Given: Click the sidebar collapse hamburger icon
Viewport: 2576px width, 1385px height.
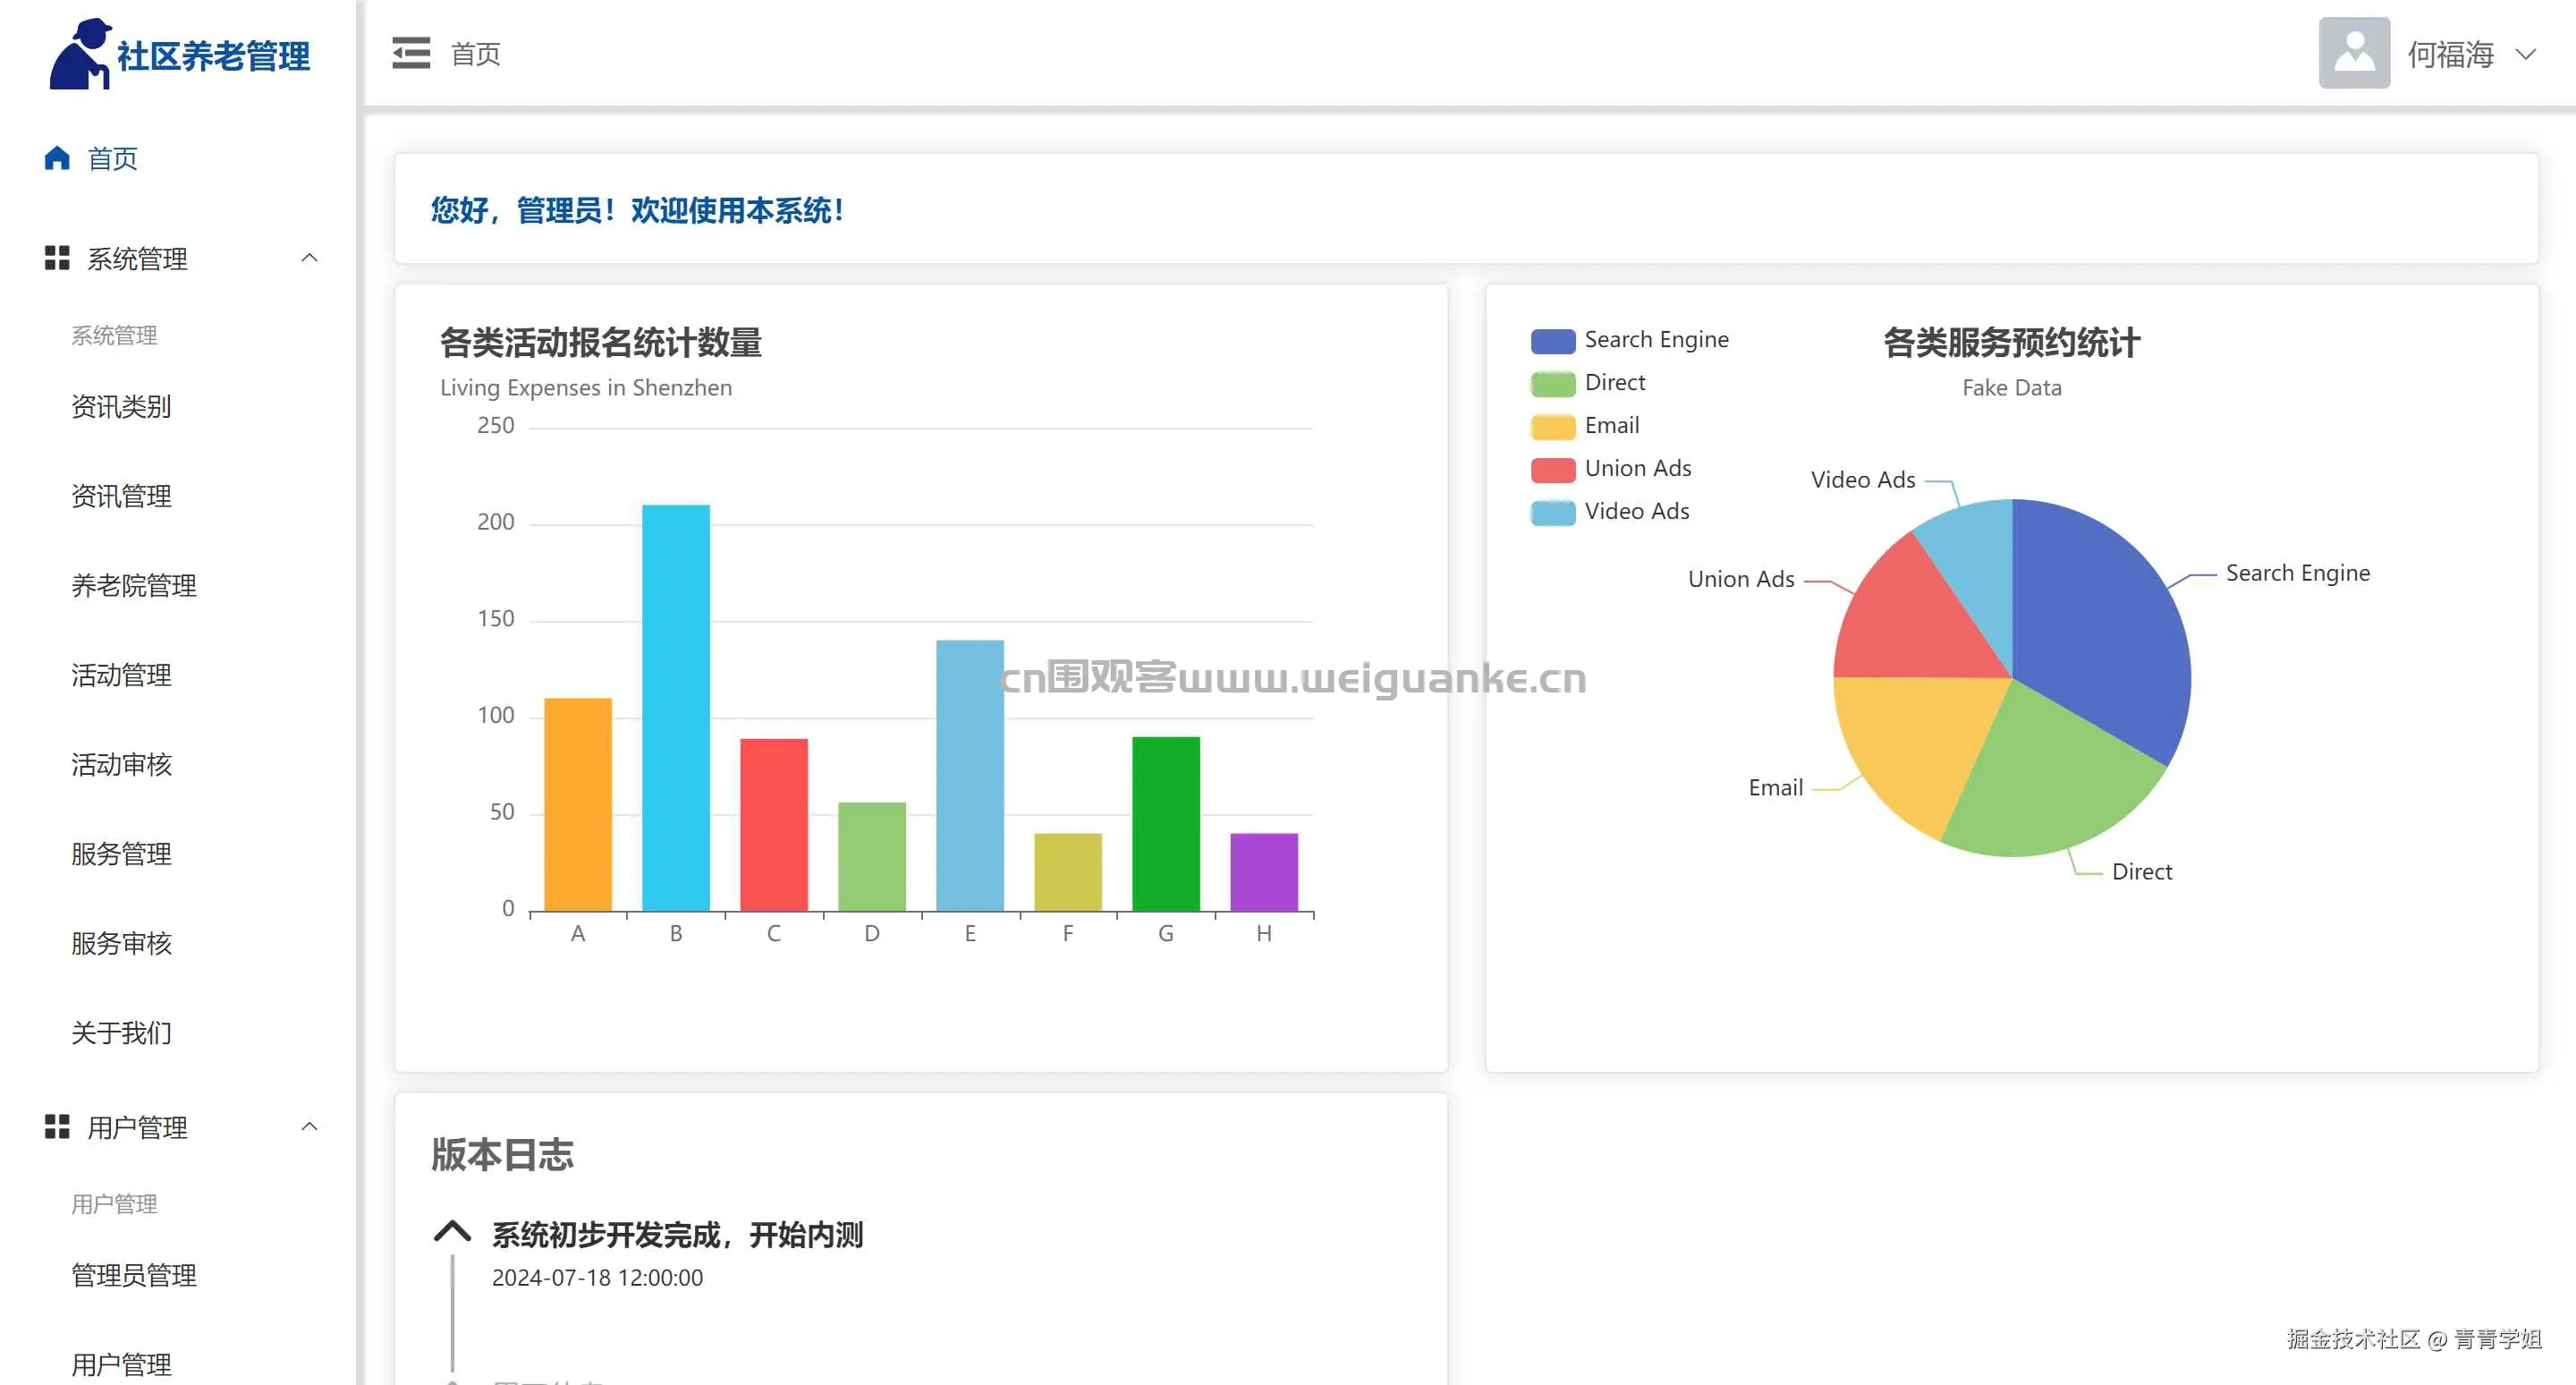Looking at the screenshot, I should point(411,53).
